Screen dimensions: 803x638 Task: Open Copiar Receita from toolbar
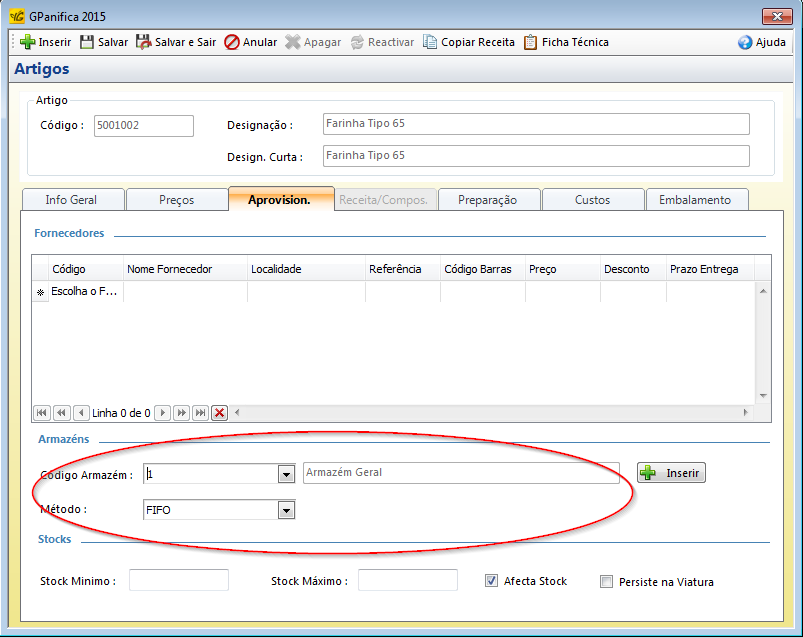pyautogui.click(x=430, y=42)
